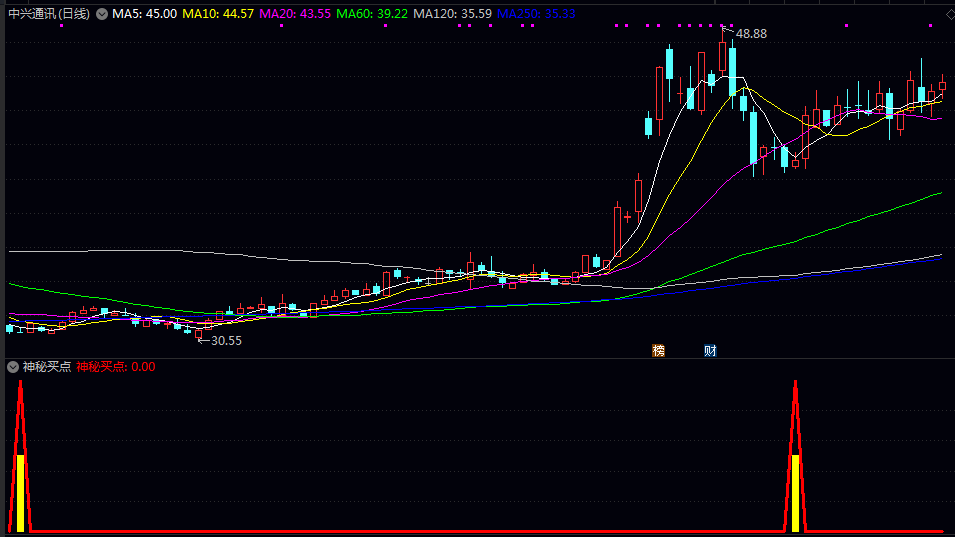Click the 48.88 high price marker
The image size is (955, 537).
[x=751, y=34]
